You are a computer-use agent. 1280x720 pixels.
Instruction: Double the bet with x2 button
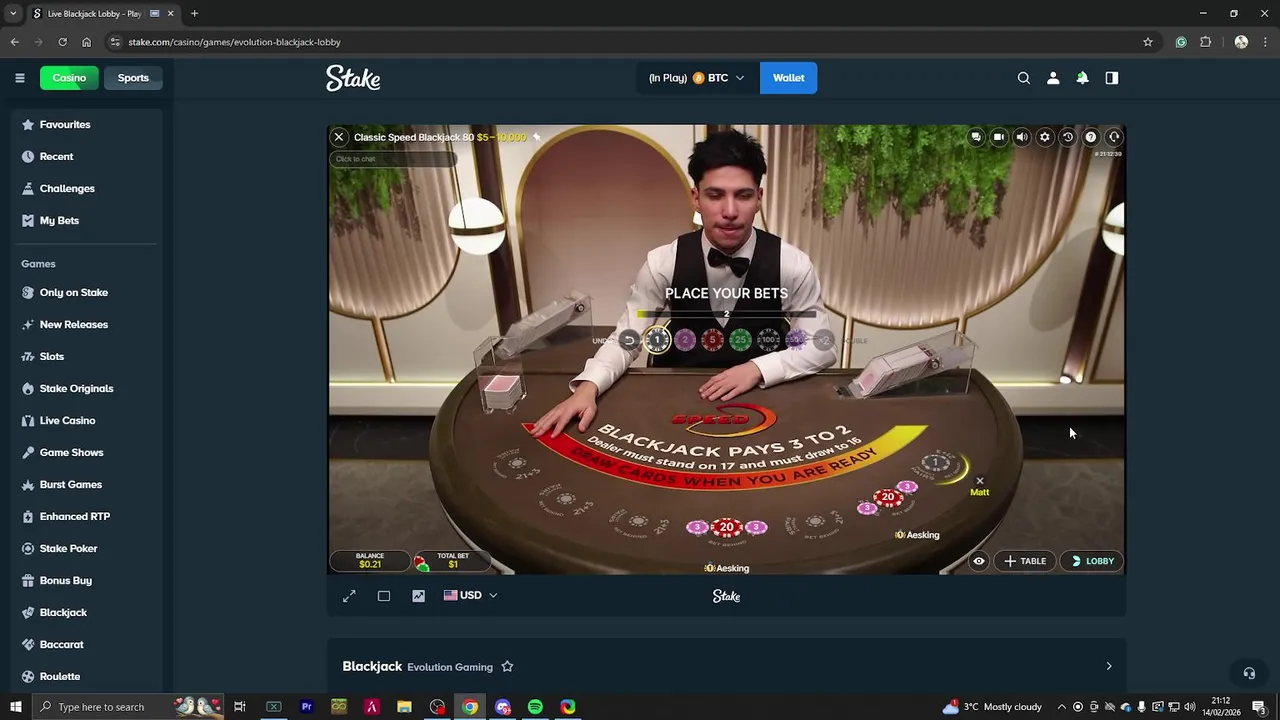[825, 341]
